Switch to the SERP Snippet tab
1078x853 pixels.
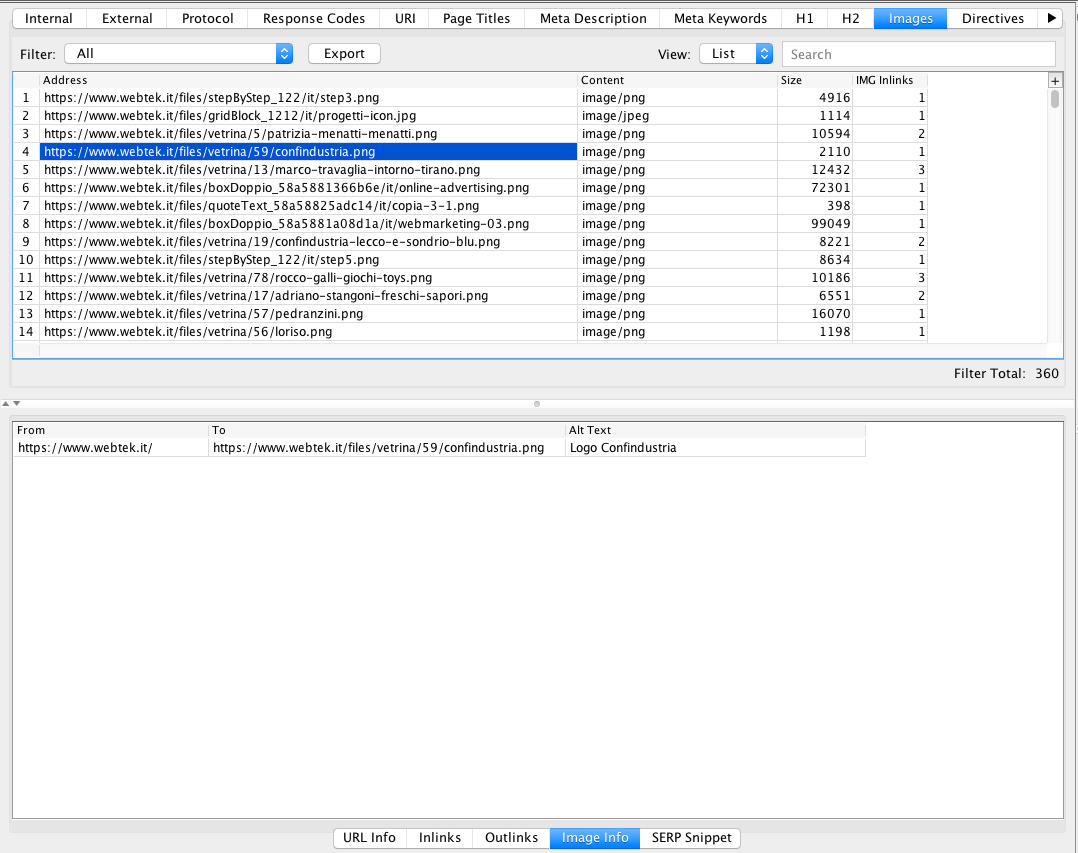691,838
